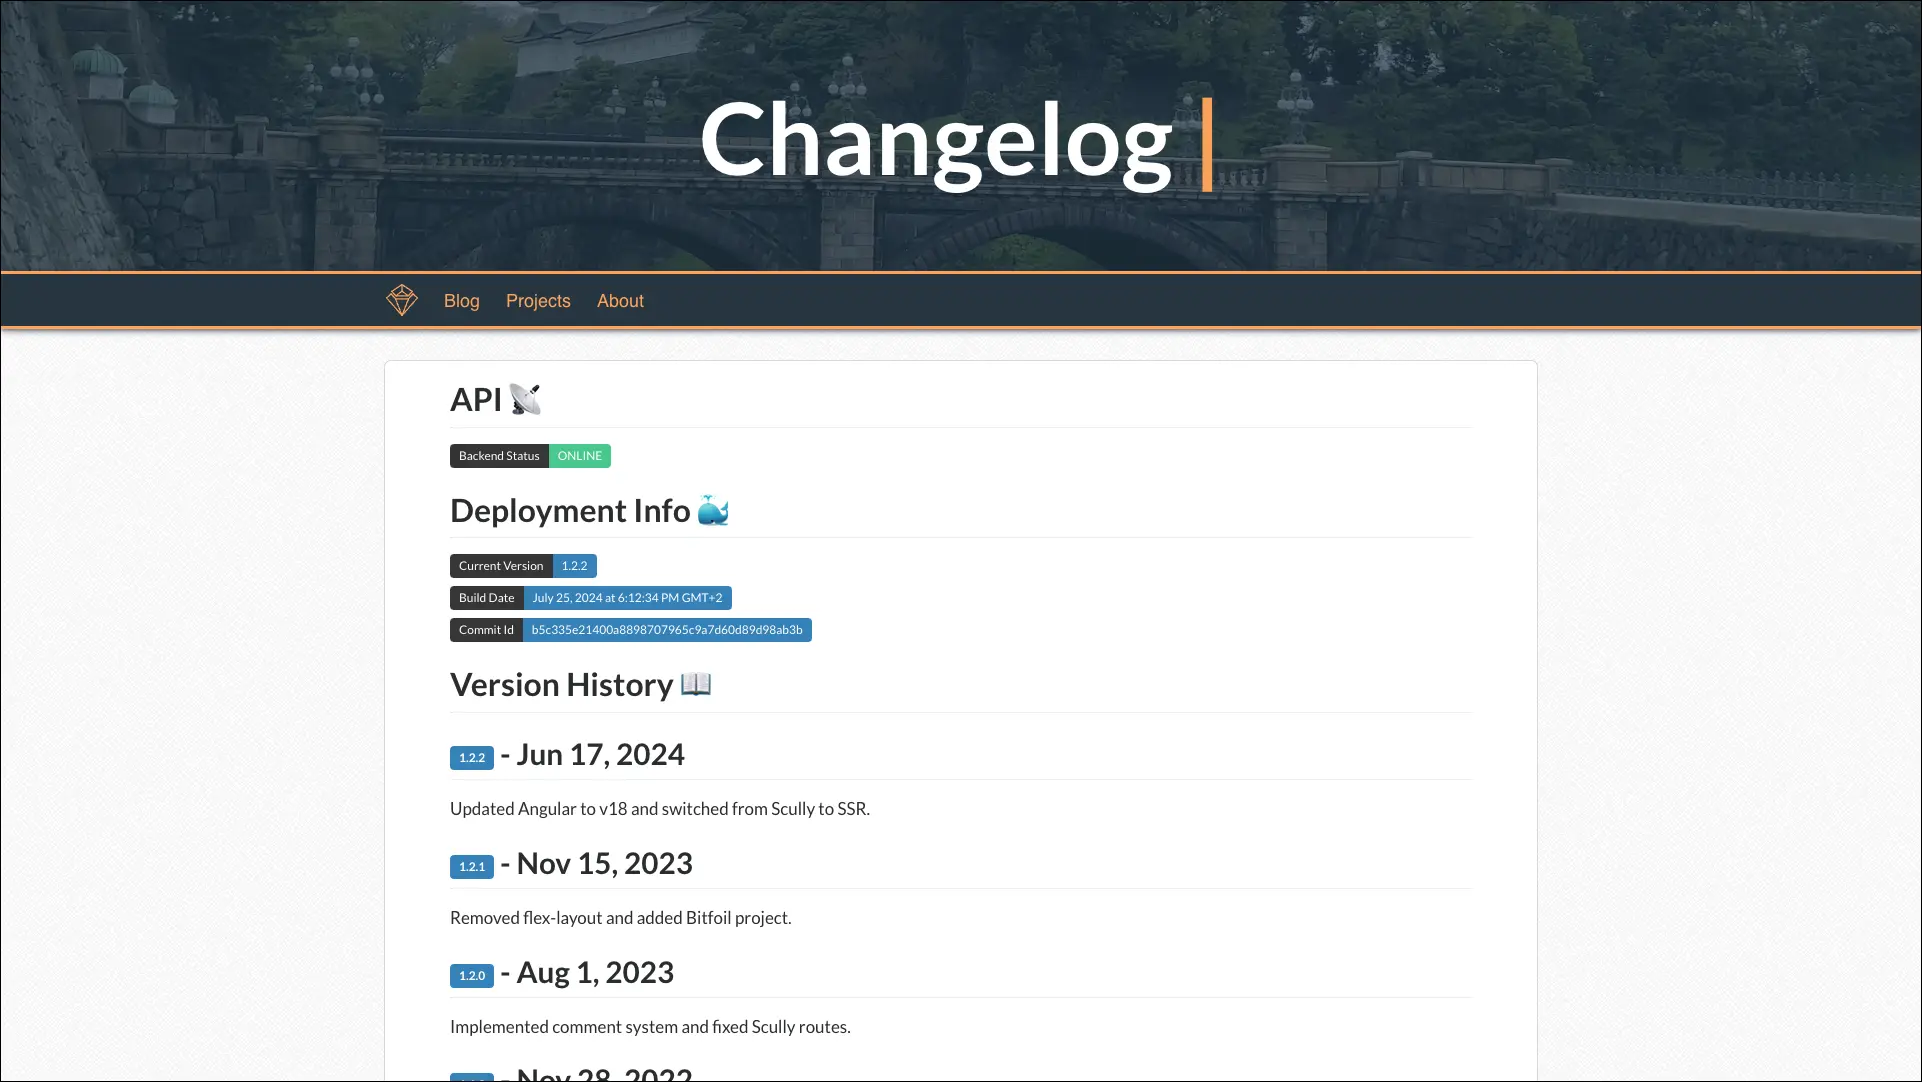Click the Jun 17, 2024 release heading
1922x1082 pixels.
point(600,755)
